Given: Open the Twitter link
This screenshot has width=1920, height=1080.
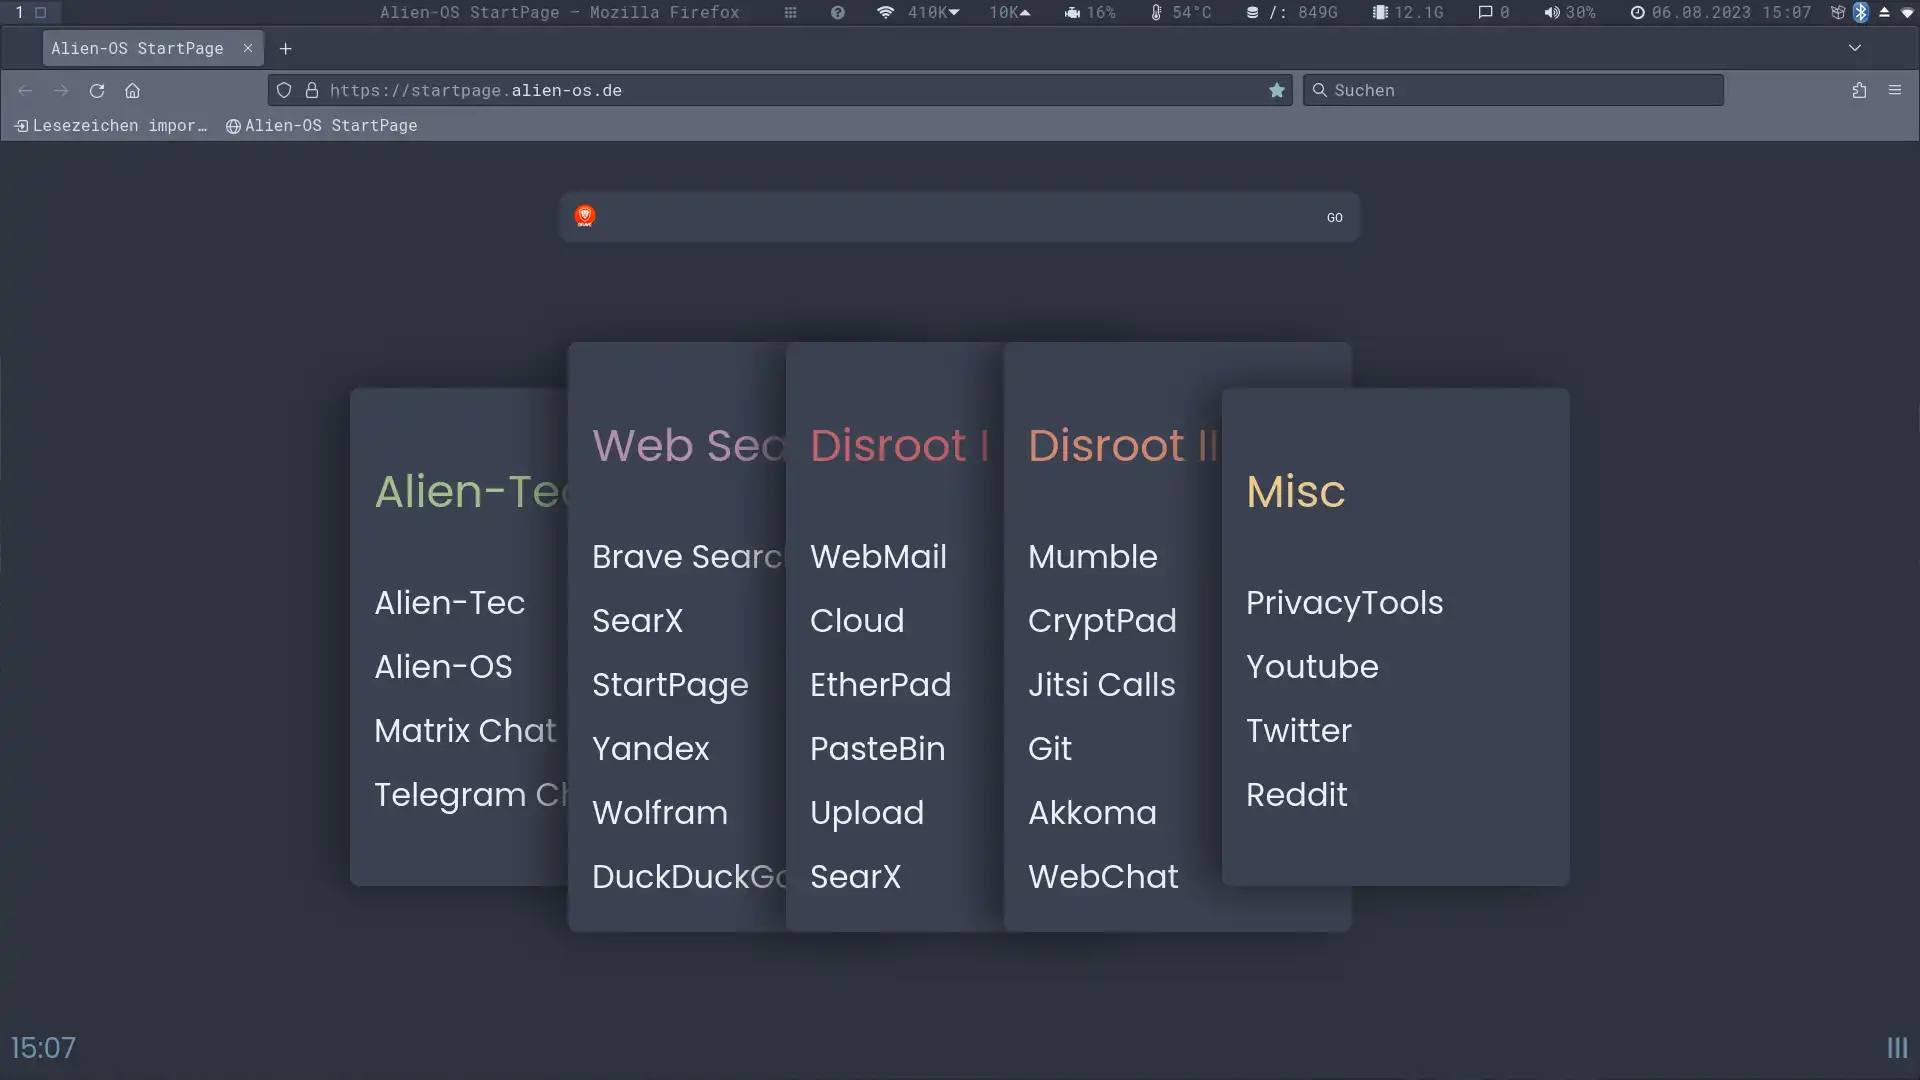Looking at the screenshot, I should click(x=1298, y=731).
